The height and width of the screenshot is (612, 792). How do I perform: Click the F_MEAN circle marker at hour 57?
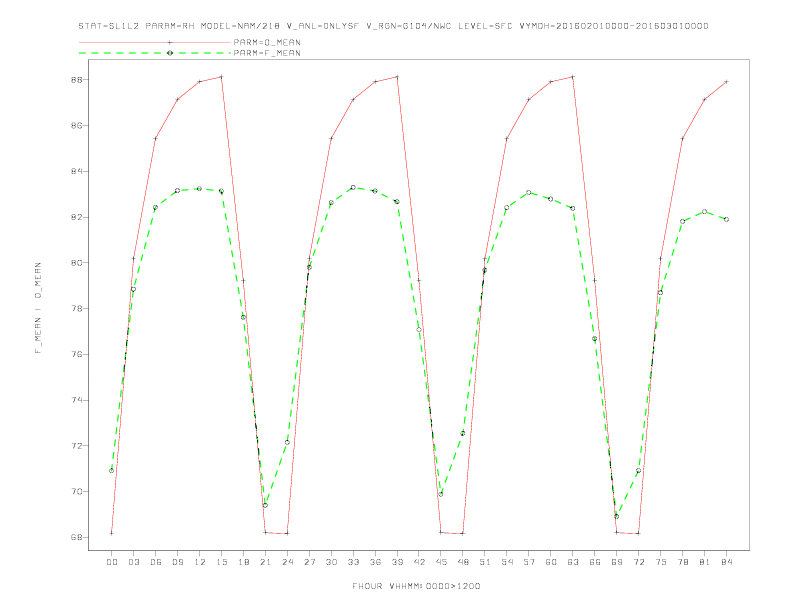coord(529,192)
